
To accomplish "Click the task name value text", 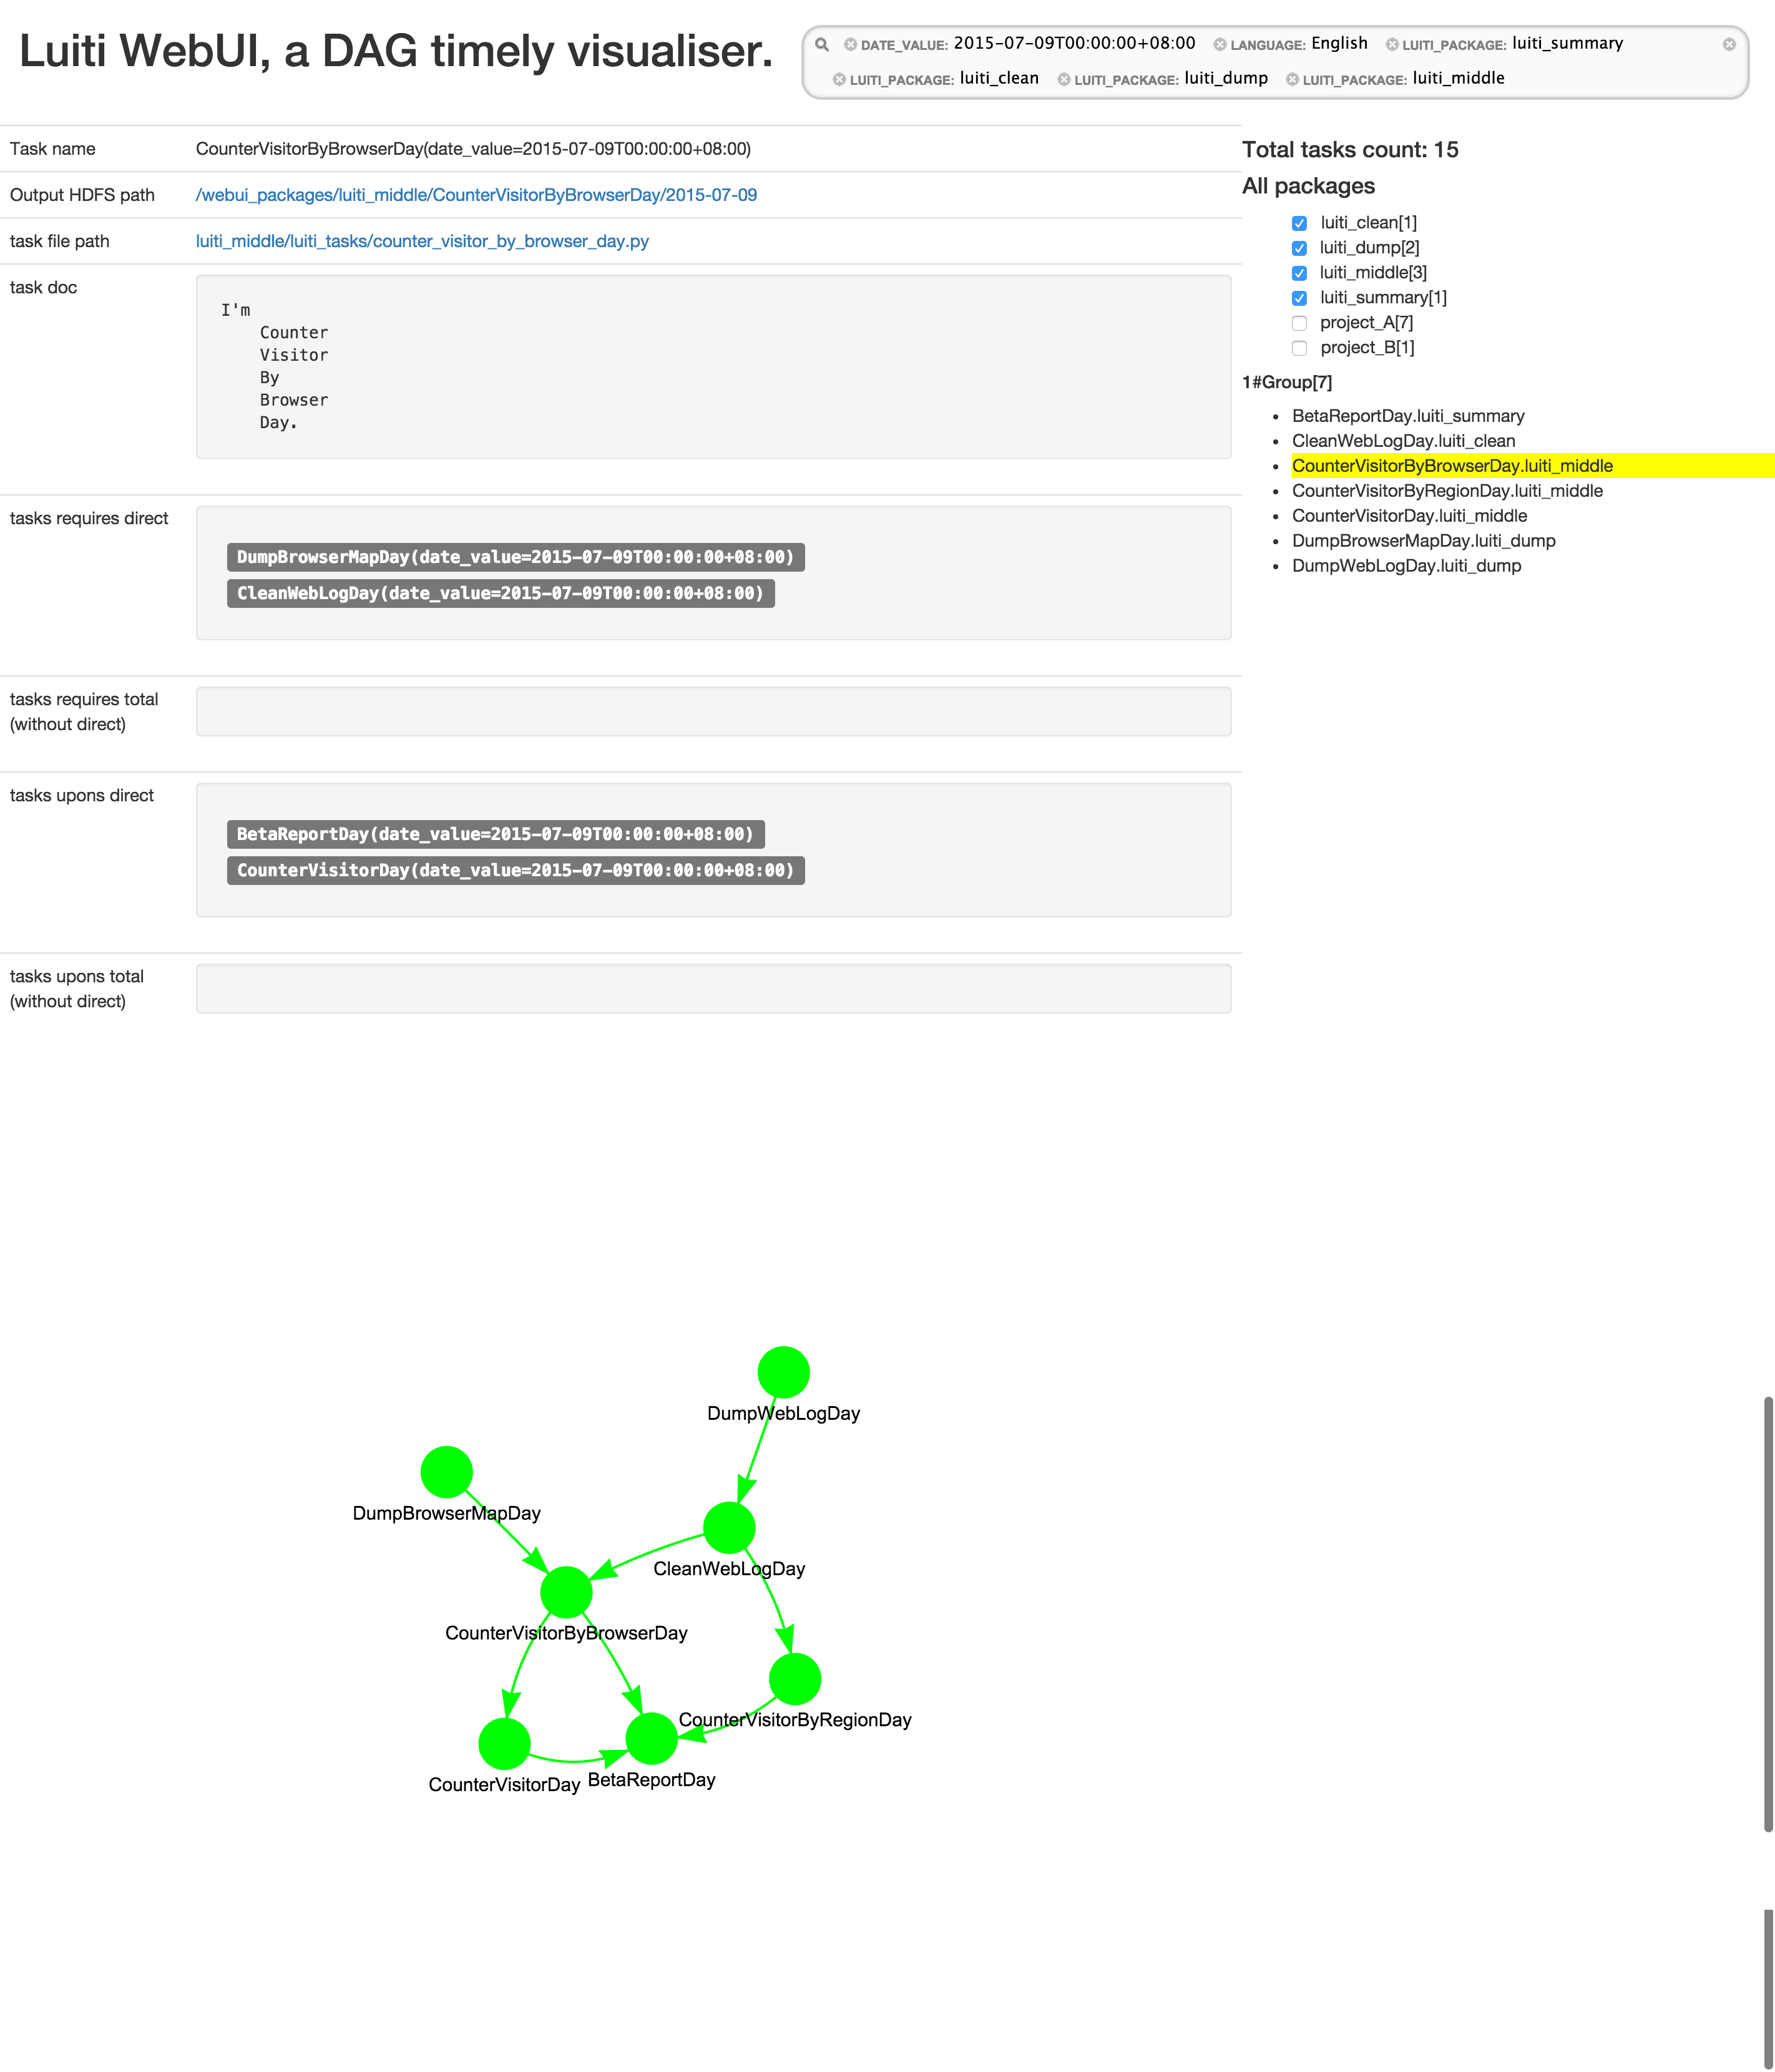I will pos(473,149).
